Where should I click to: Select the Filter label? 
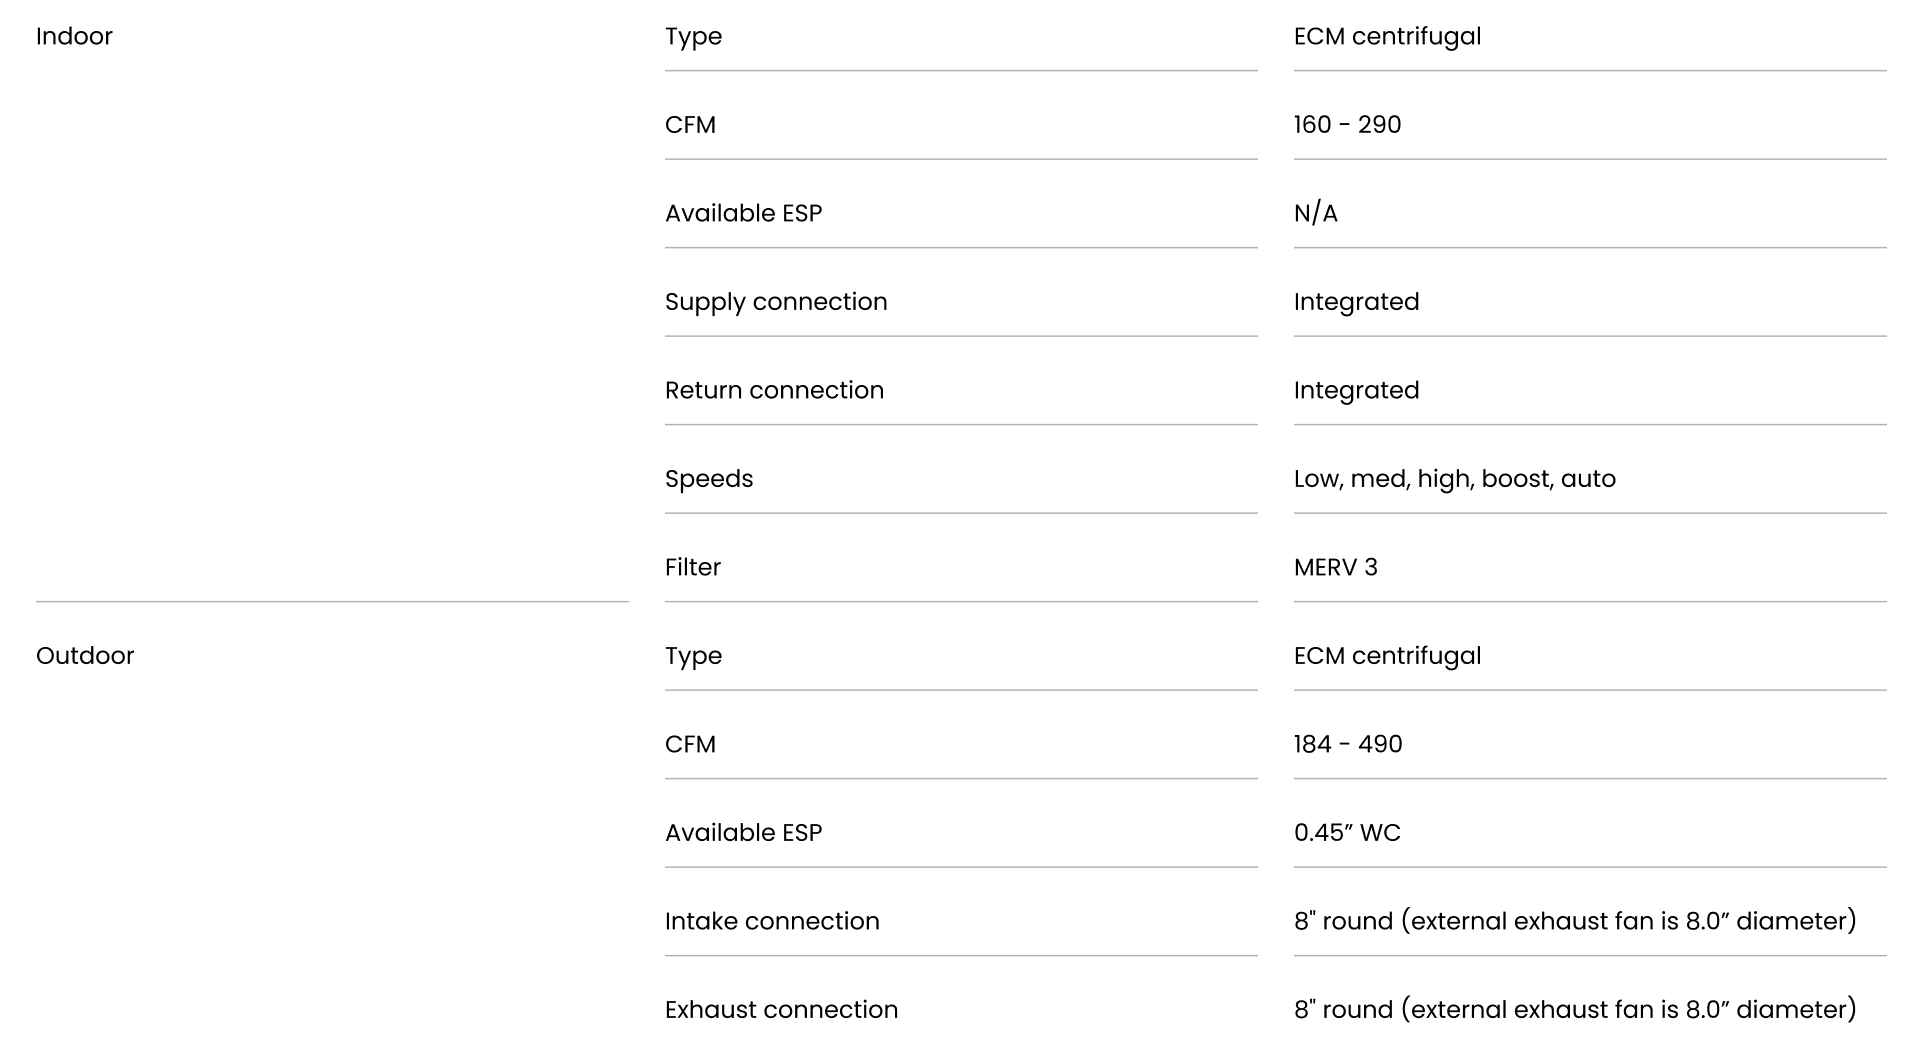tap(692, 567)
